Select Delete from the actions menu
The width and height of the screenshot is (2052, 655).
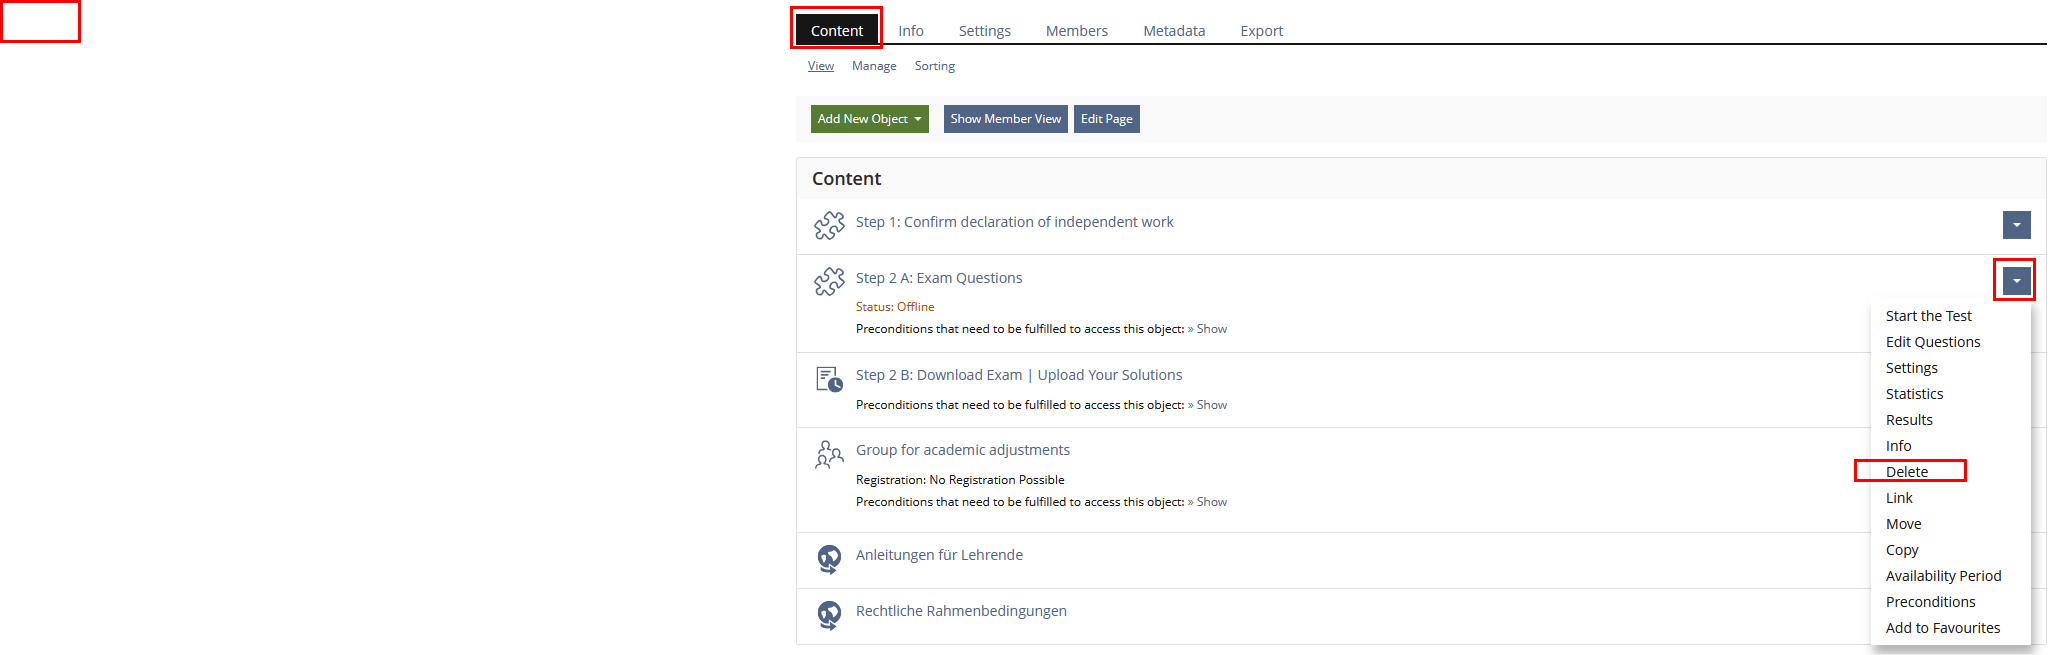tap(1906, 472)
